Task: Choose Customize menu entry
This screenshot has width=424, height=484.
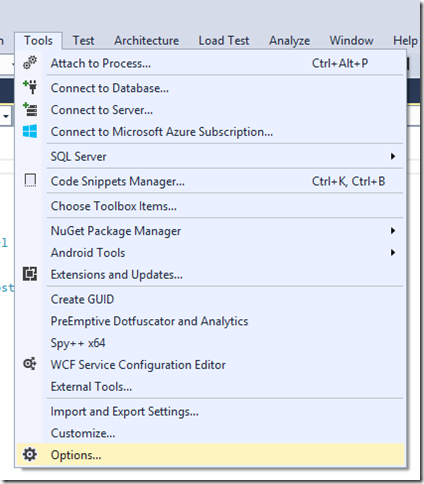Action: [210, 433]
